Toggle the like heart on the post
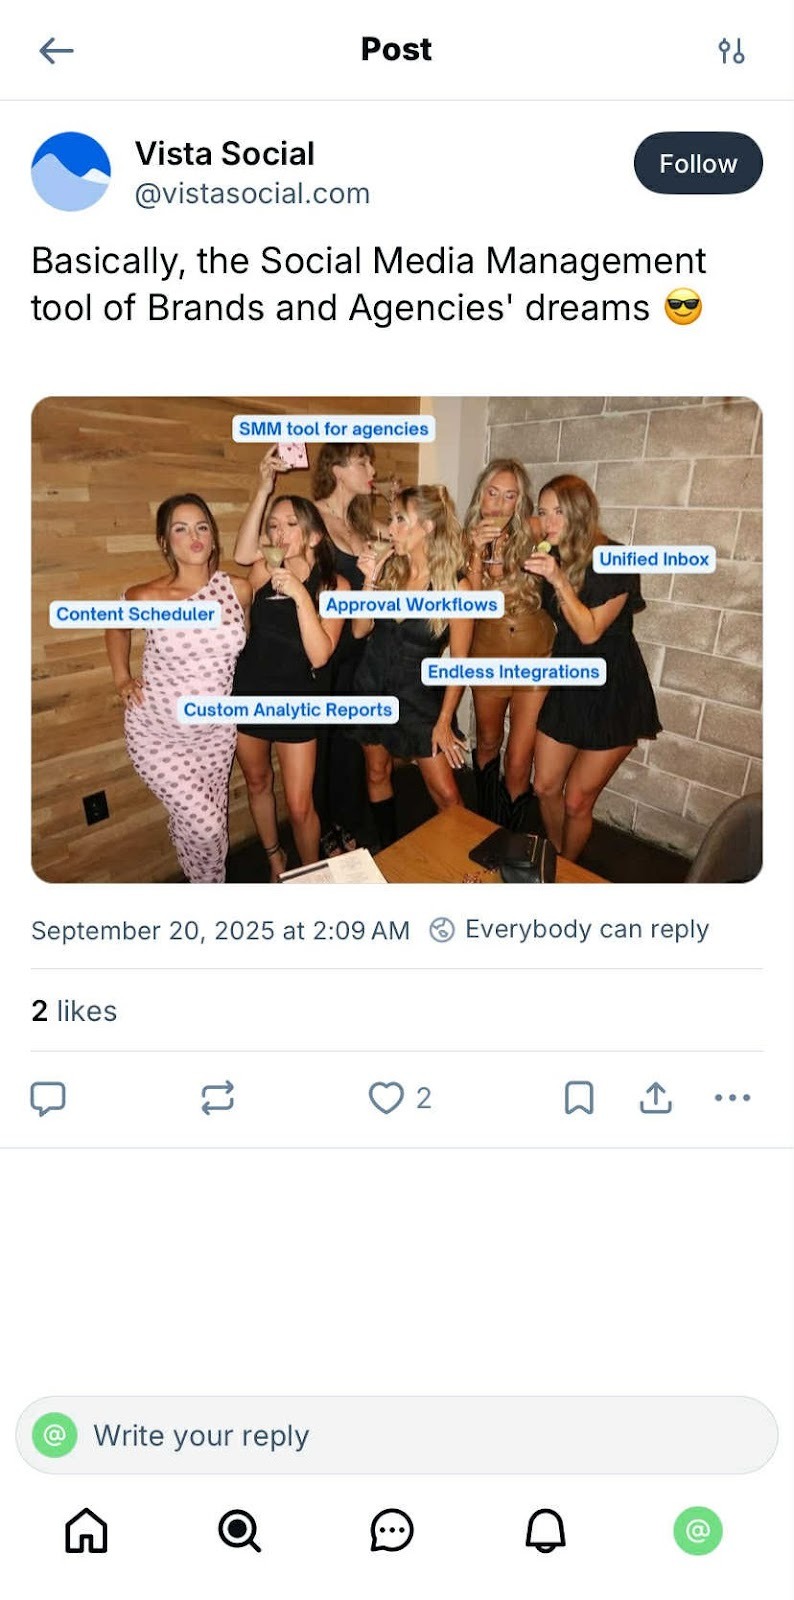Image resolution: width=794 pixels, height=1600 pixels. pyautogui.click(x=385, y=1097)
